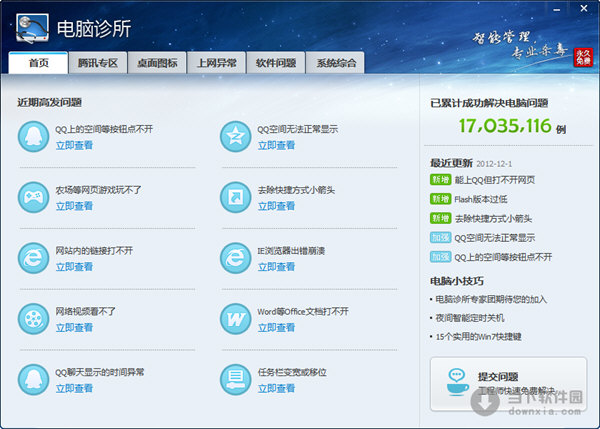Click the shortcut arrow icon for 去除快捷方式小箭头

(236, 197)
